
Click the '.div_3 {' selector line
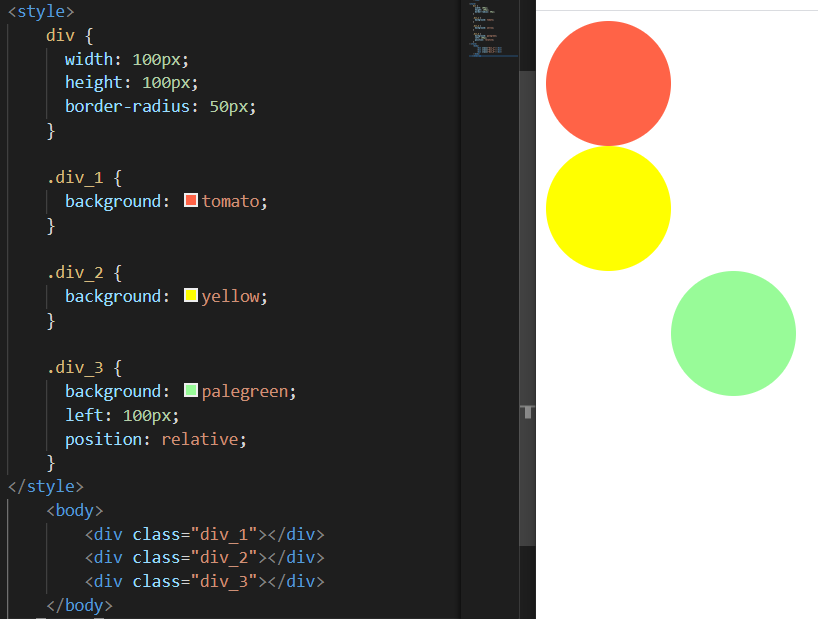coord(84,368)
